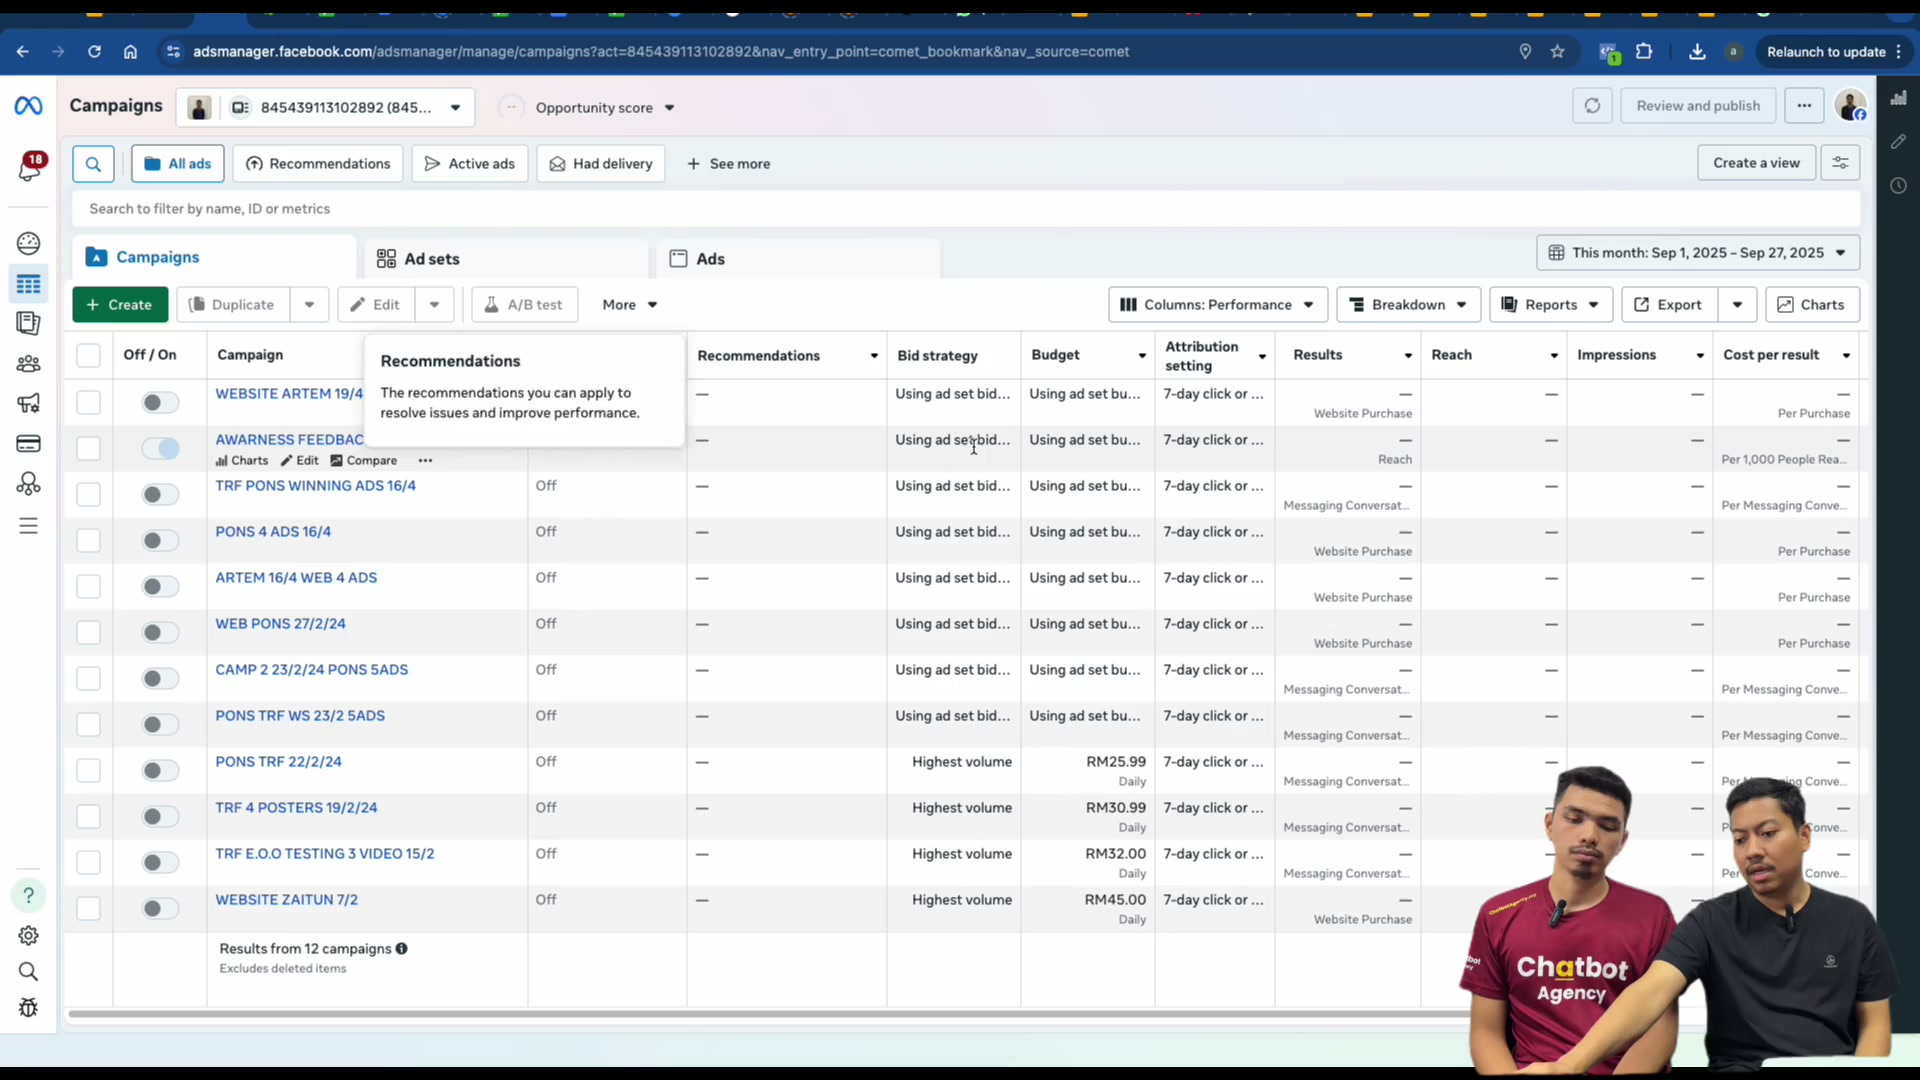The height and width of the screenshot is (1080, 1920).
Task: Open the Reports dropdown
Action: pos(1551,305)
